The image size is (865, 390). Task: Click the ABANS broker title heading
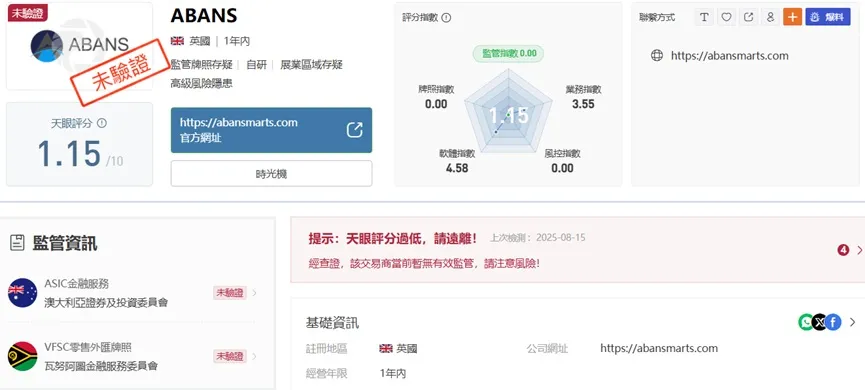[x=204, y=15]
